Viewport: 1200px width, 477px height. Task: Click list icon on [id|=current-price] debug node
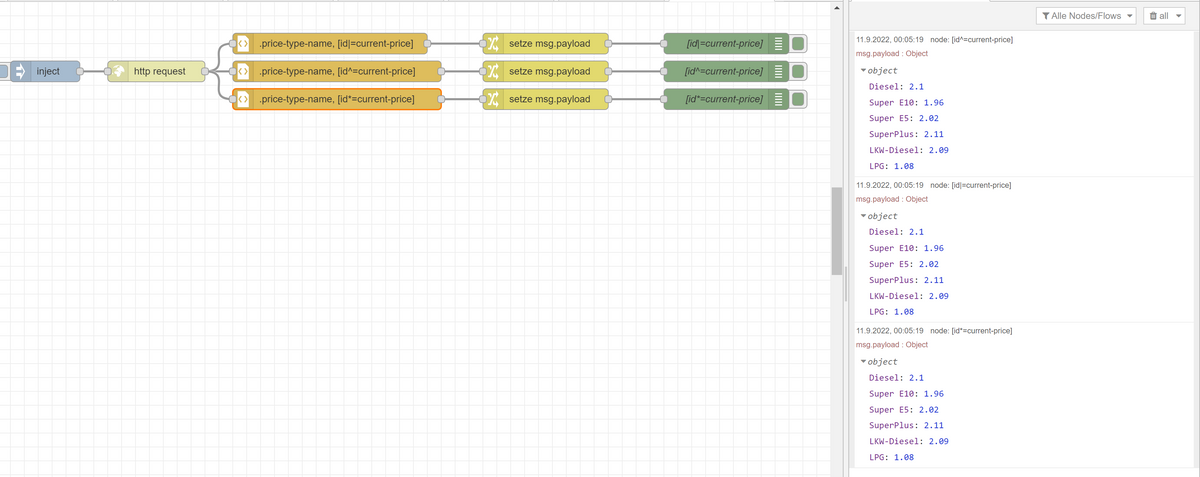(x=778, y=43)
